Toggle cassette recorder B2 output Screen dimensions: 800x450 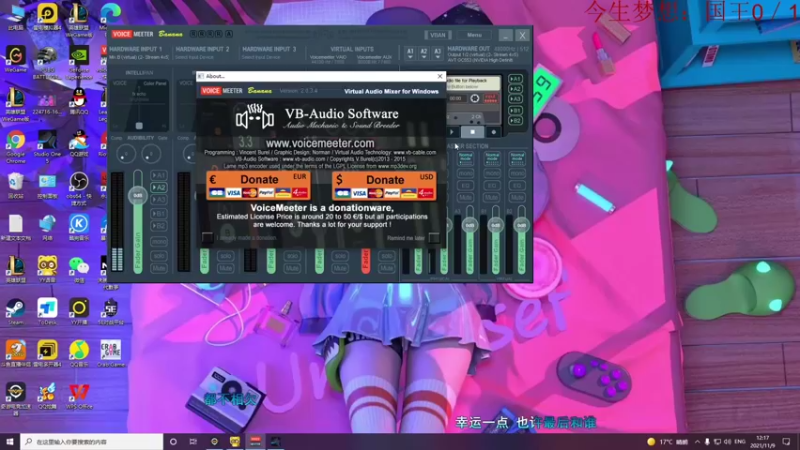(x=515, y=121)
